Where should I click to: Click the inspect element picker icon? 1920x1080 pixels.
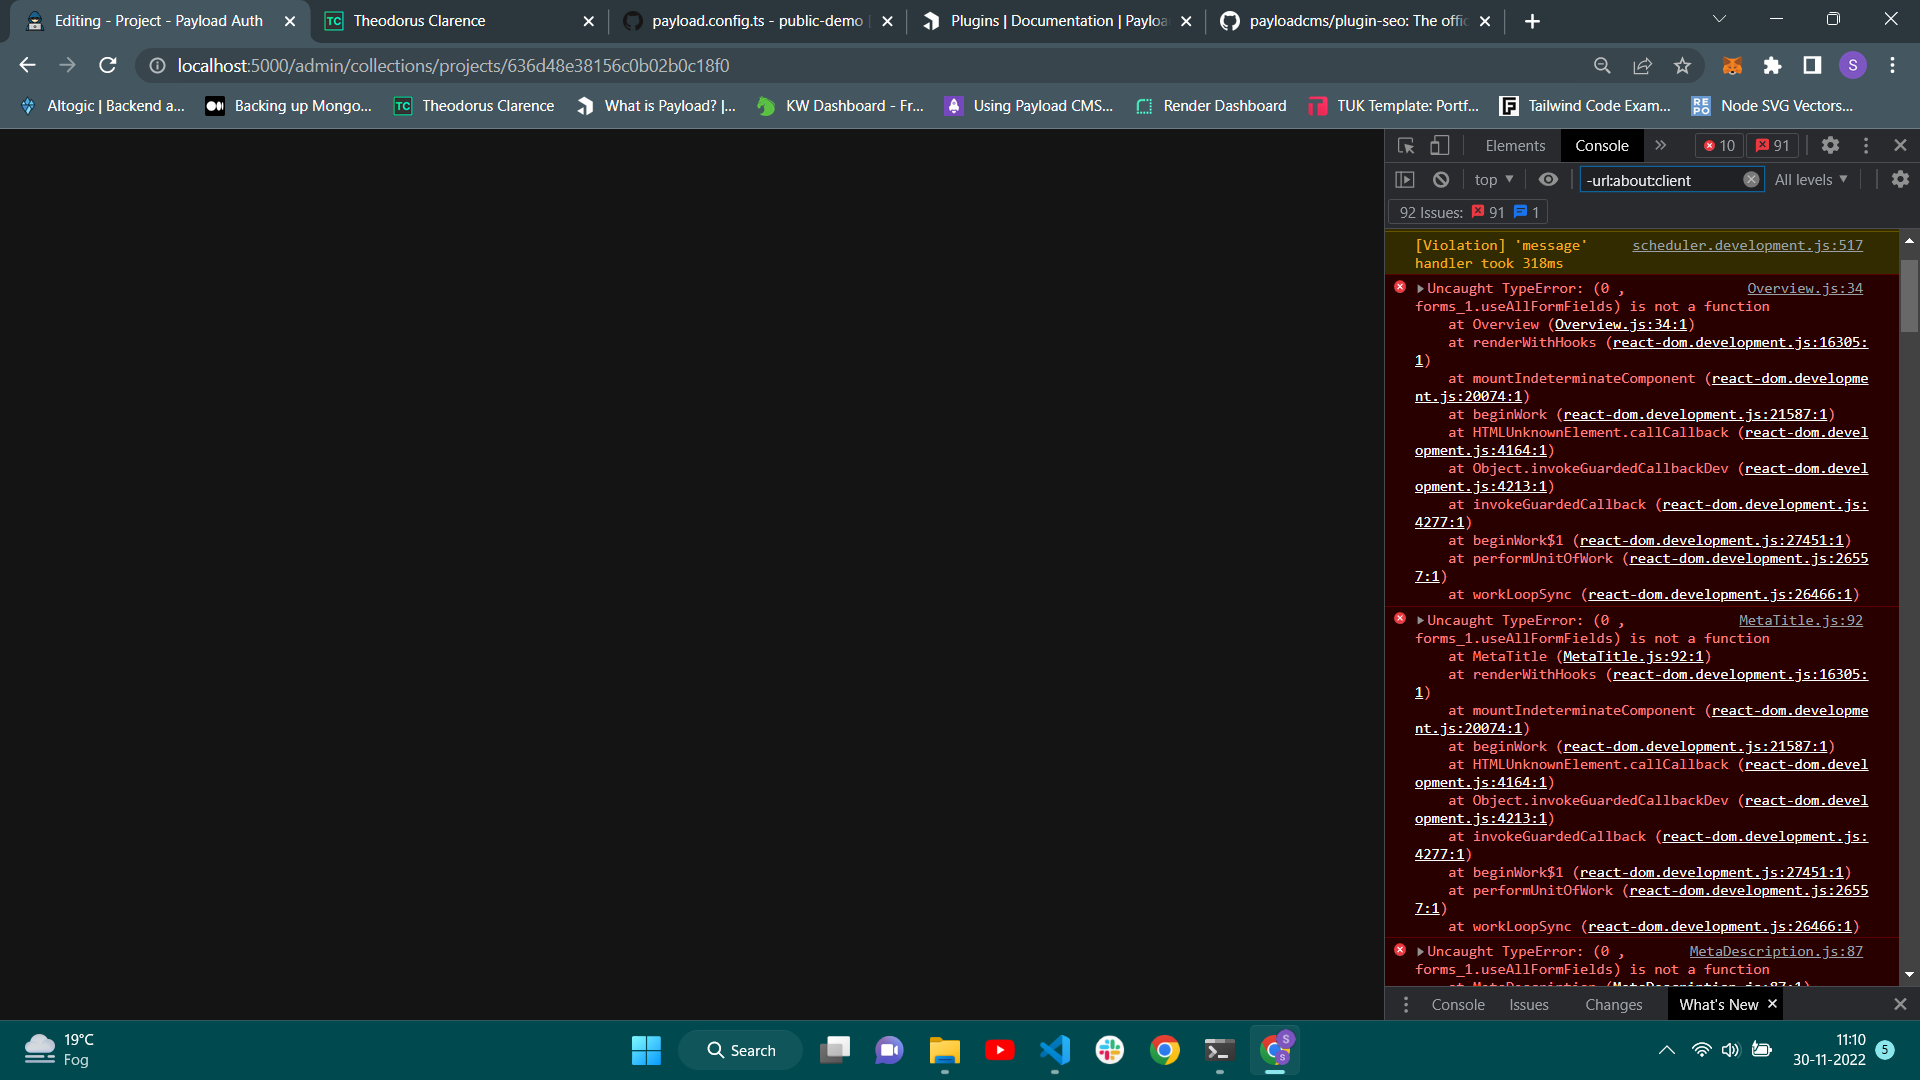pyautogui.click(x=1406, y=146)
